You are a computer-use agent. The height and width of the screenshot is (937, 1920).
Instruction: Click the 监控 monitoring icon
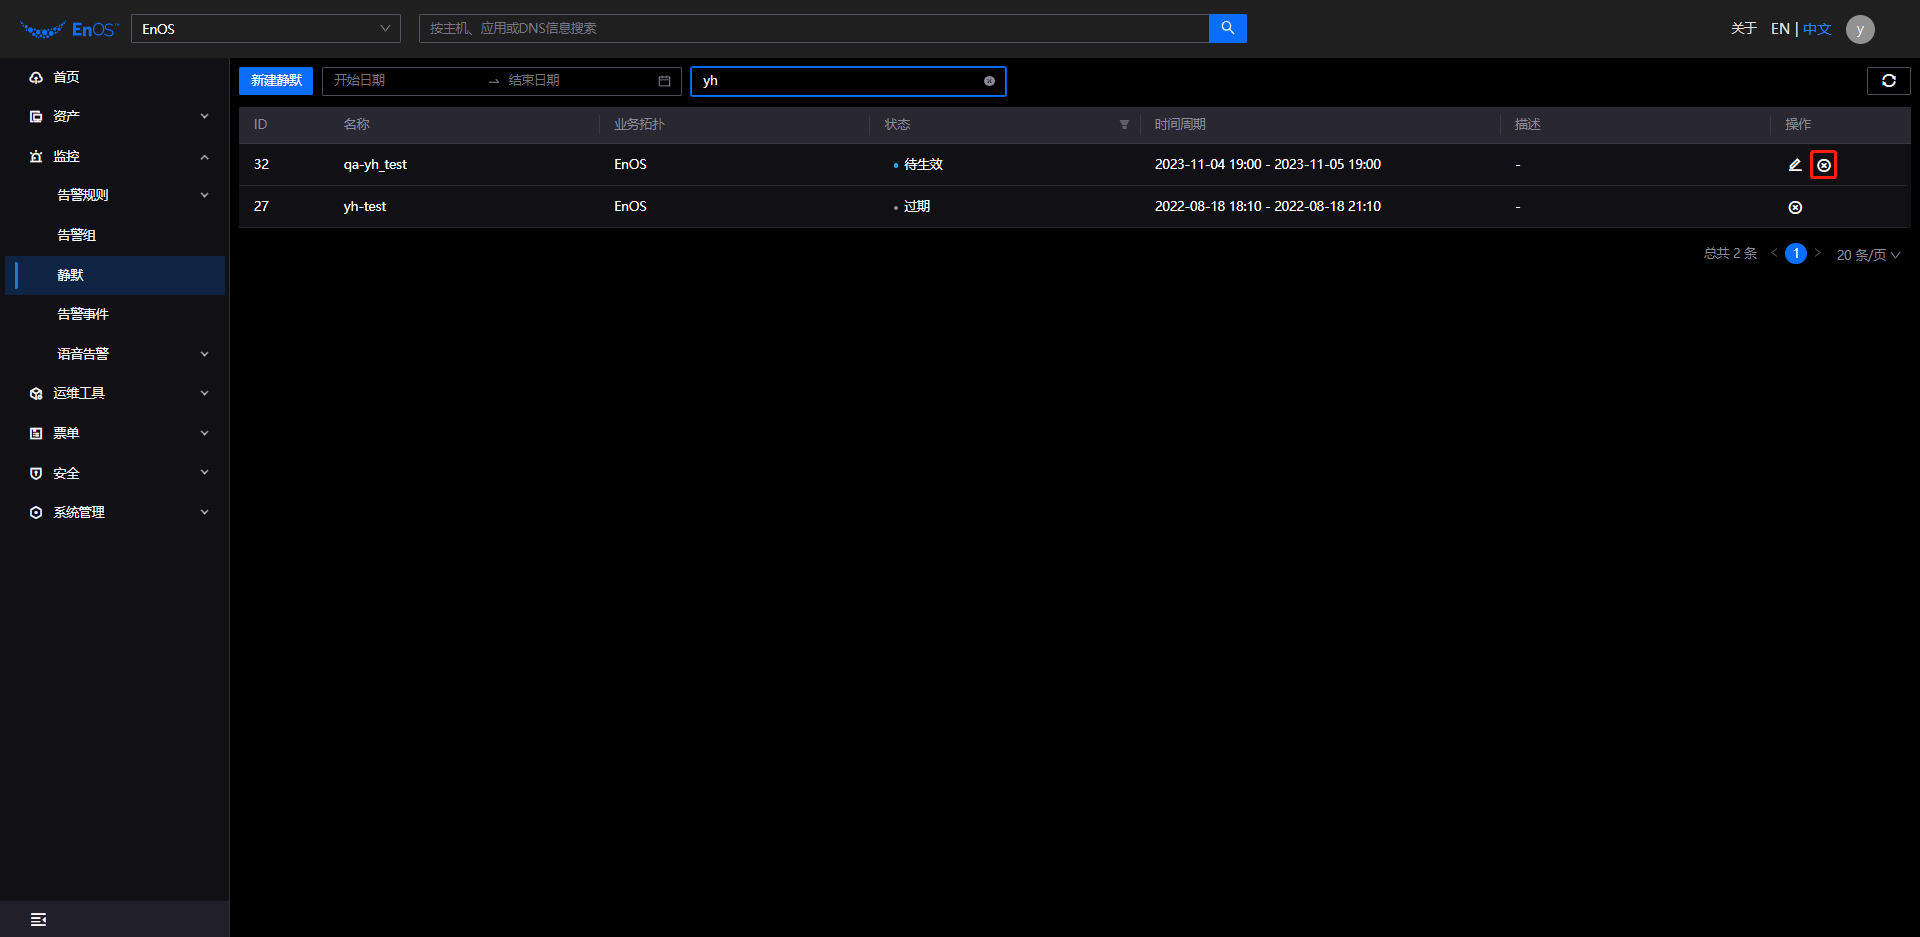(36, 156)
